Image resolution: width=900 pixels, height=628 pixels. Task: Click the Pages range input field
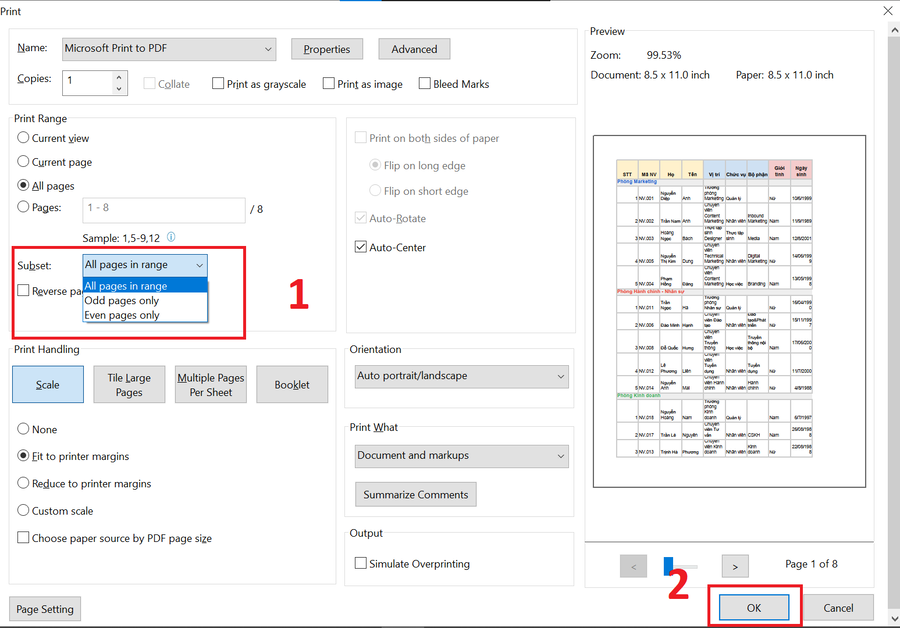[164, 210]
